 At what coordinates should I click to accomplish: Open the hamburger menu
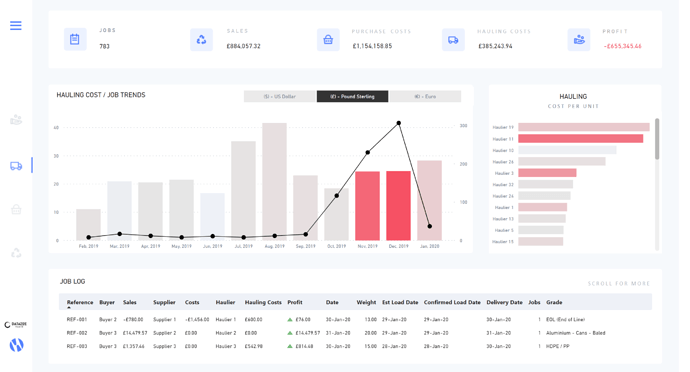point(16,26)
